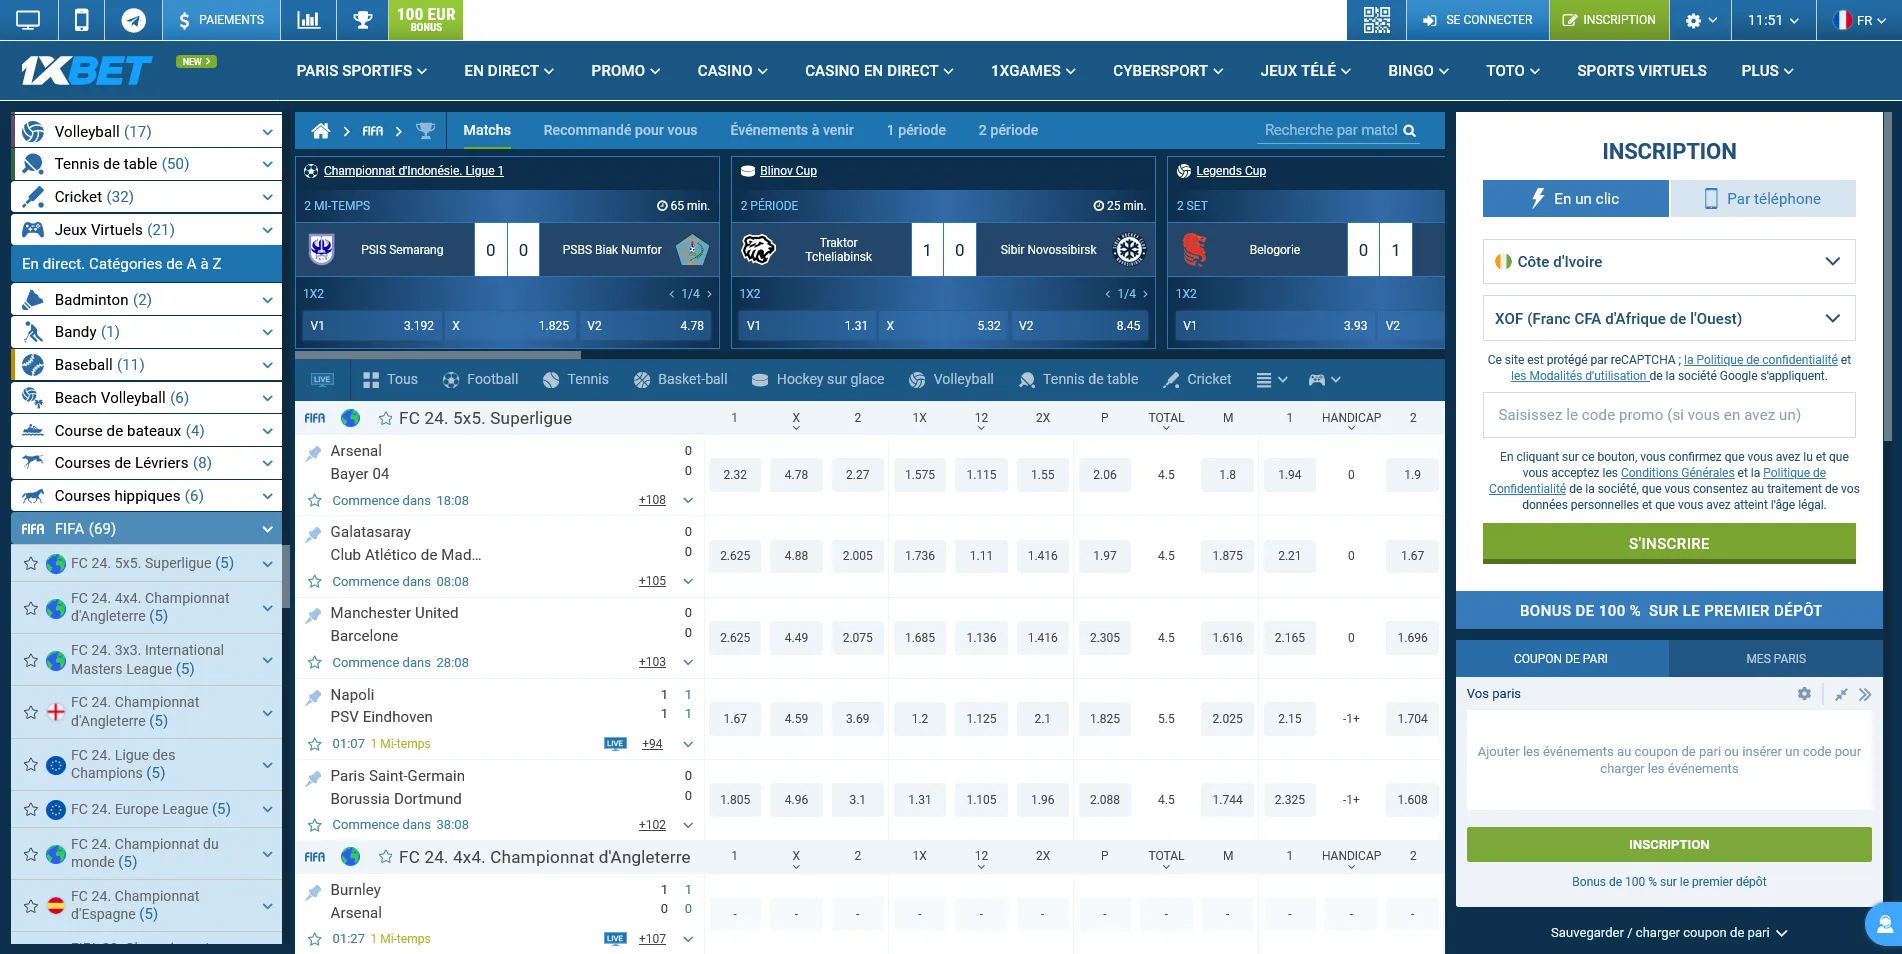
Task: Open live chat support bubble
Action: click(x=1884, y=923)
